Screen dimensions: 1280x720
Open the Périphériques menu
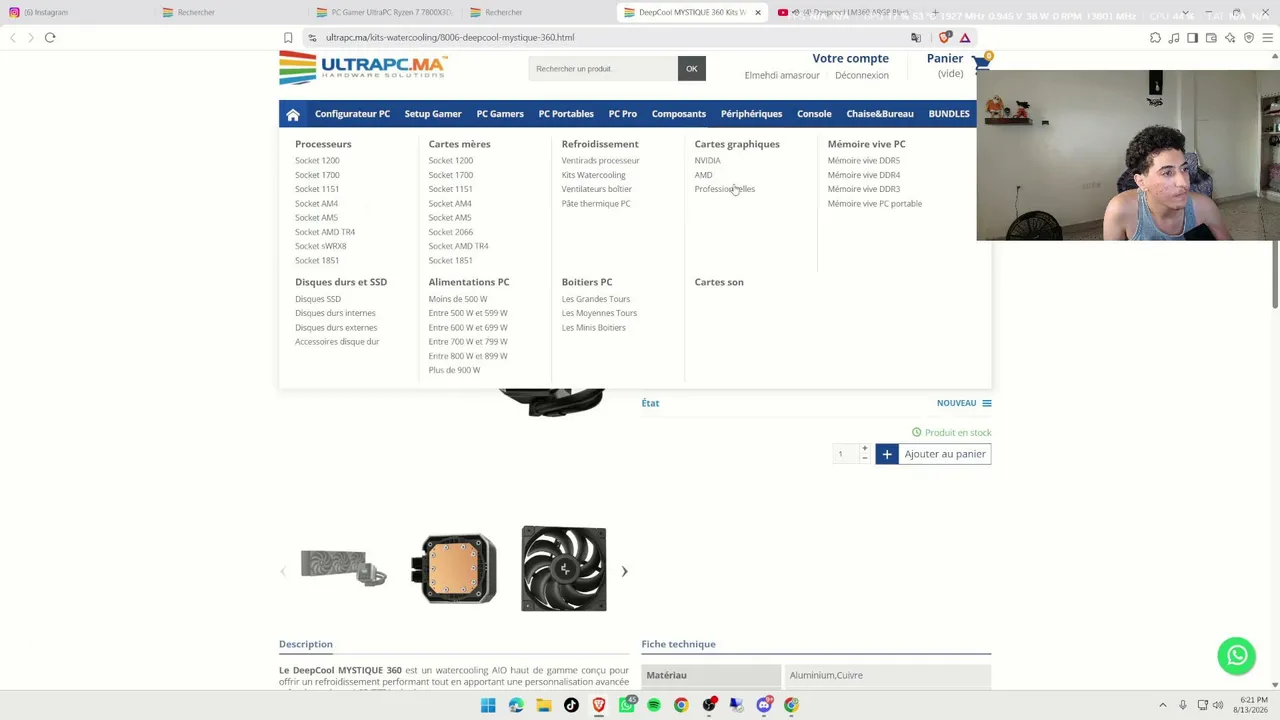[751, 114]
